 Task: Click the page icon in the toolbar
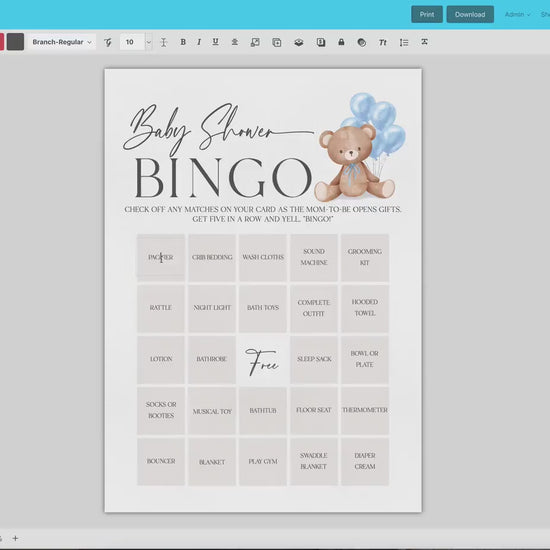coord(321,42)
